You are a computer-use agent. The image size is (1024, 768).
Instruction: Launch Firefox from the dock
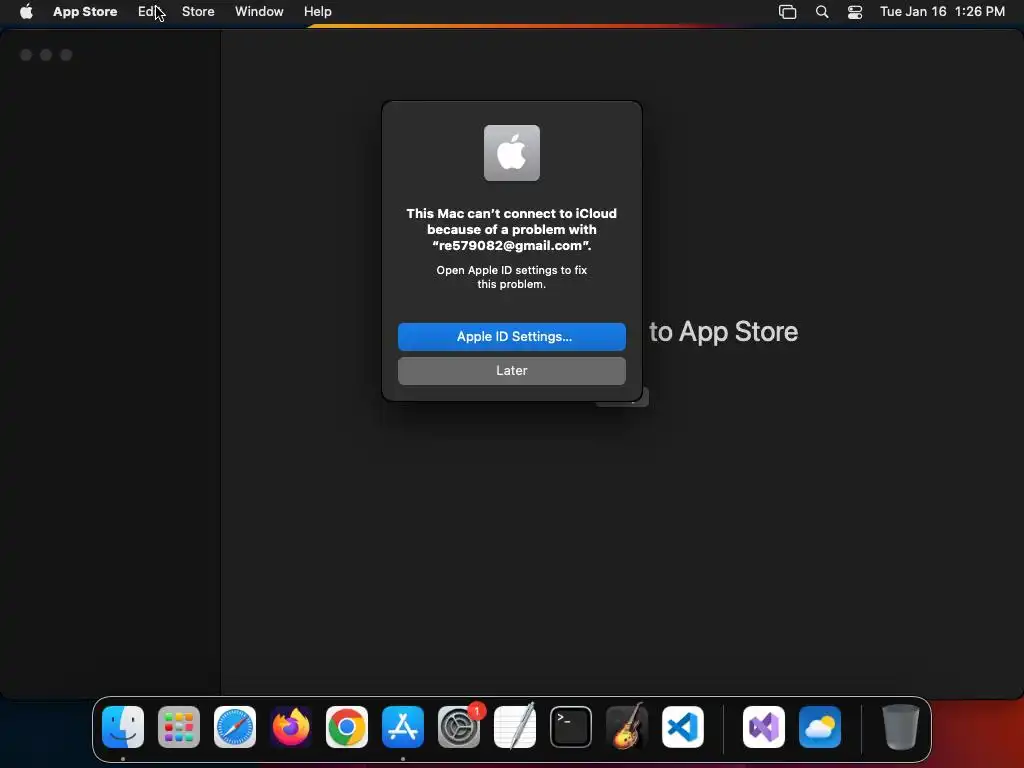pos(291,727)
